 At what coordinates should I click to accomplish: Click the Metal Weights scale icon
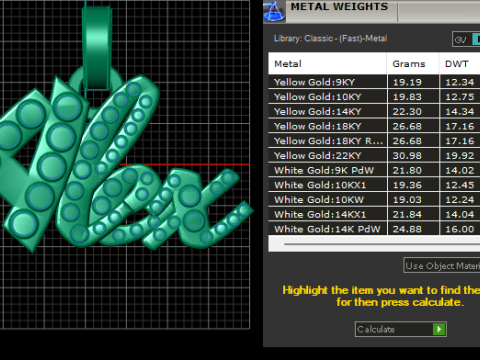[274, 11]
